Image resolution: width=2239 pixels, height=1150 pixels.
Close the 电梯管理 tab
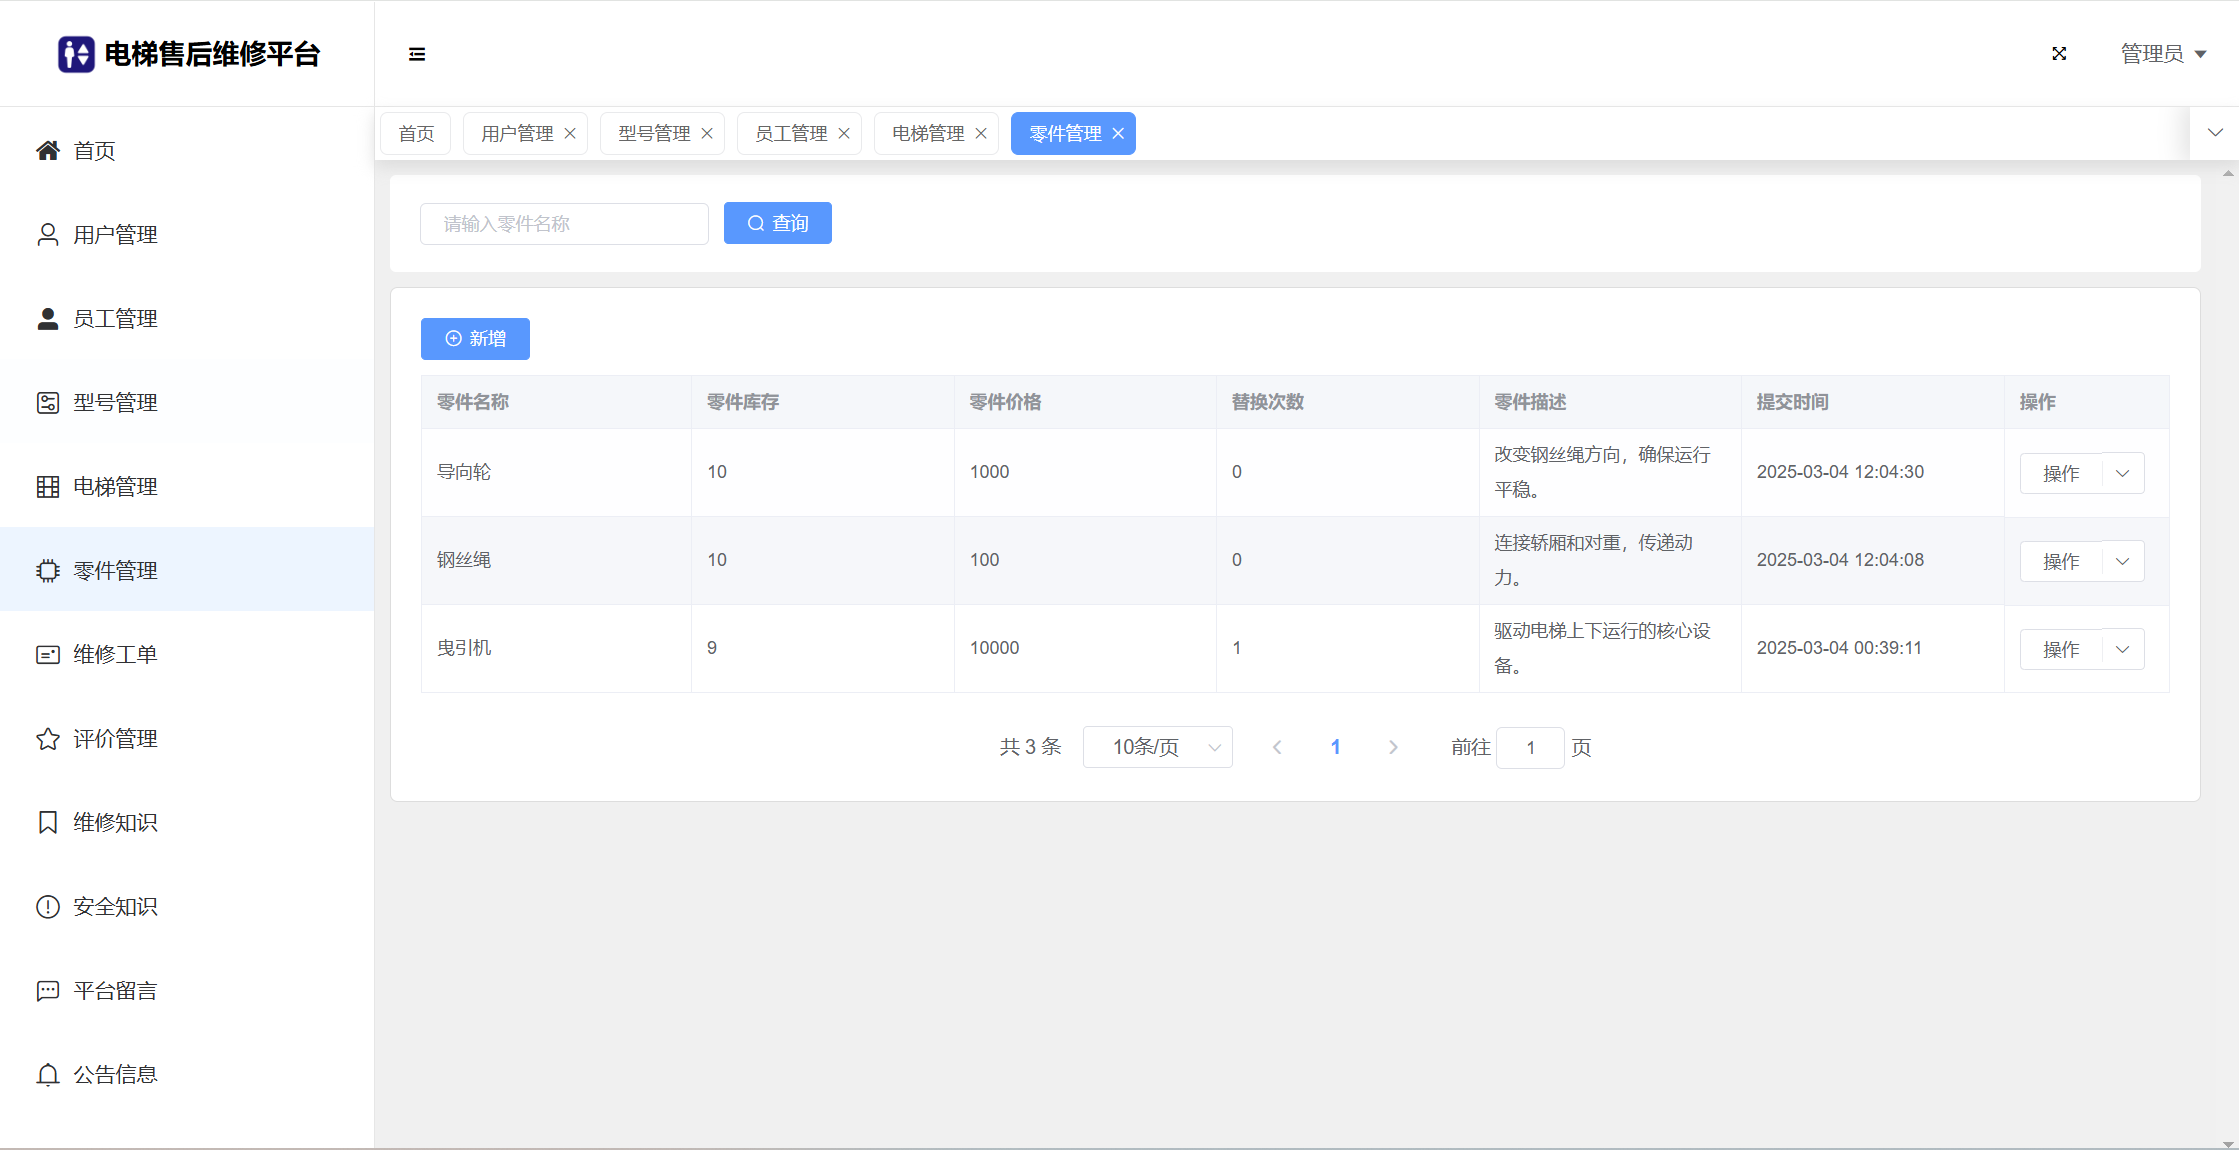[x=981, y=134]
